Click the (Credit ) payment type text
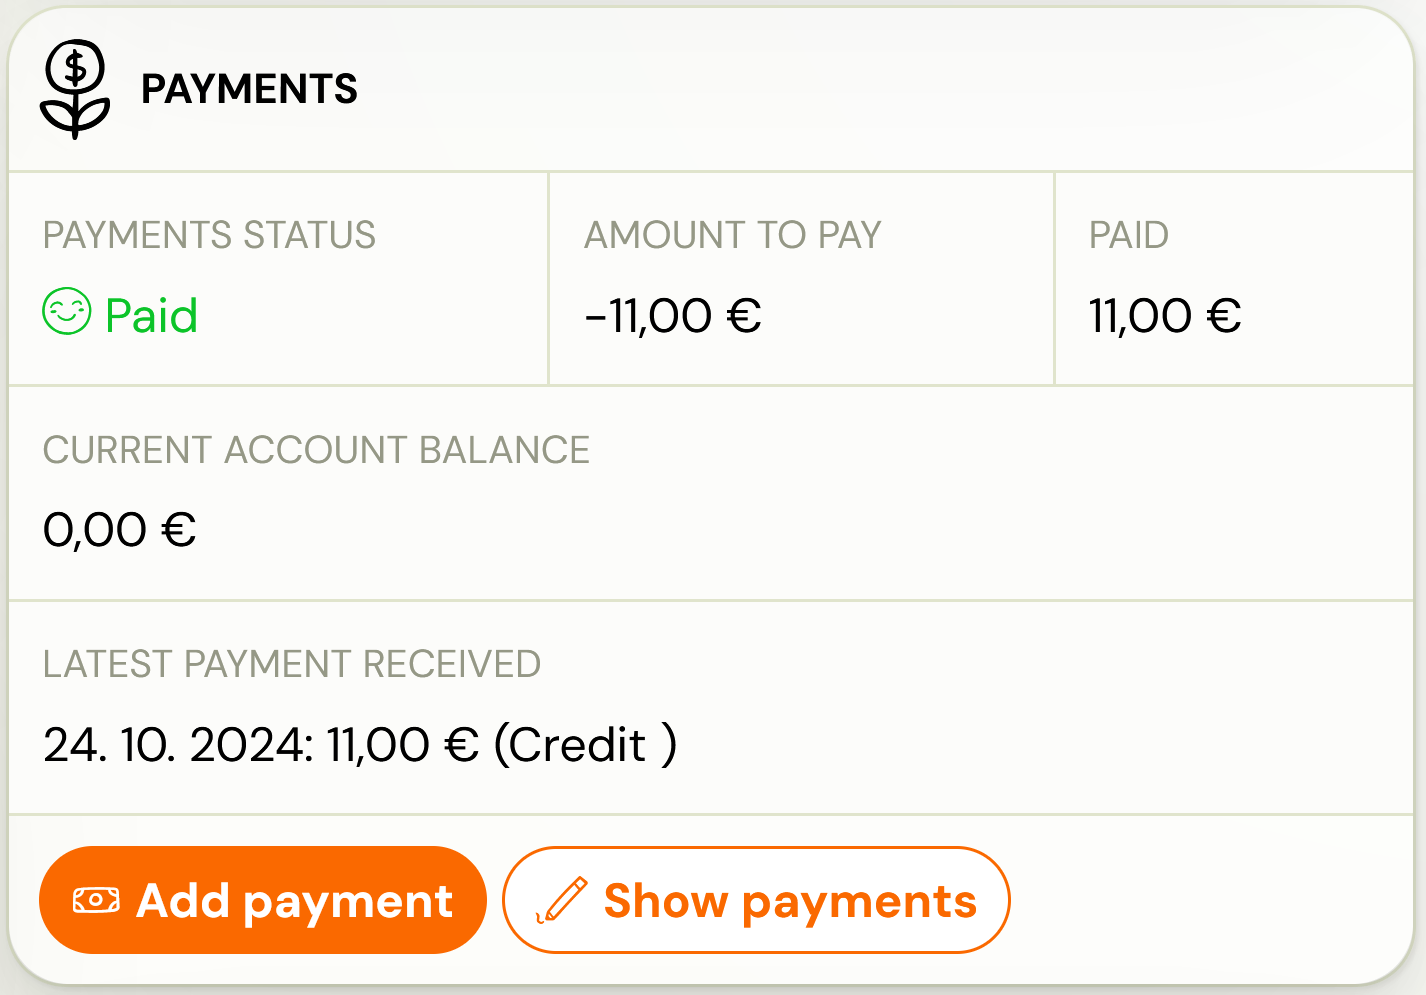1426x995 pixels. (585, 745)
